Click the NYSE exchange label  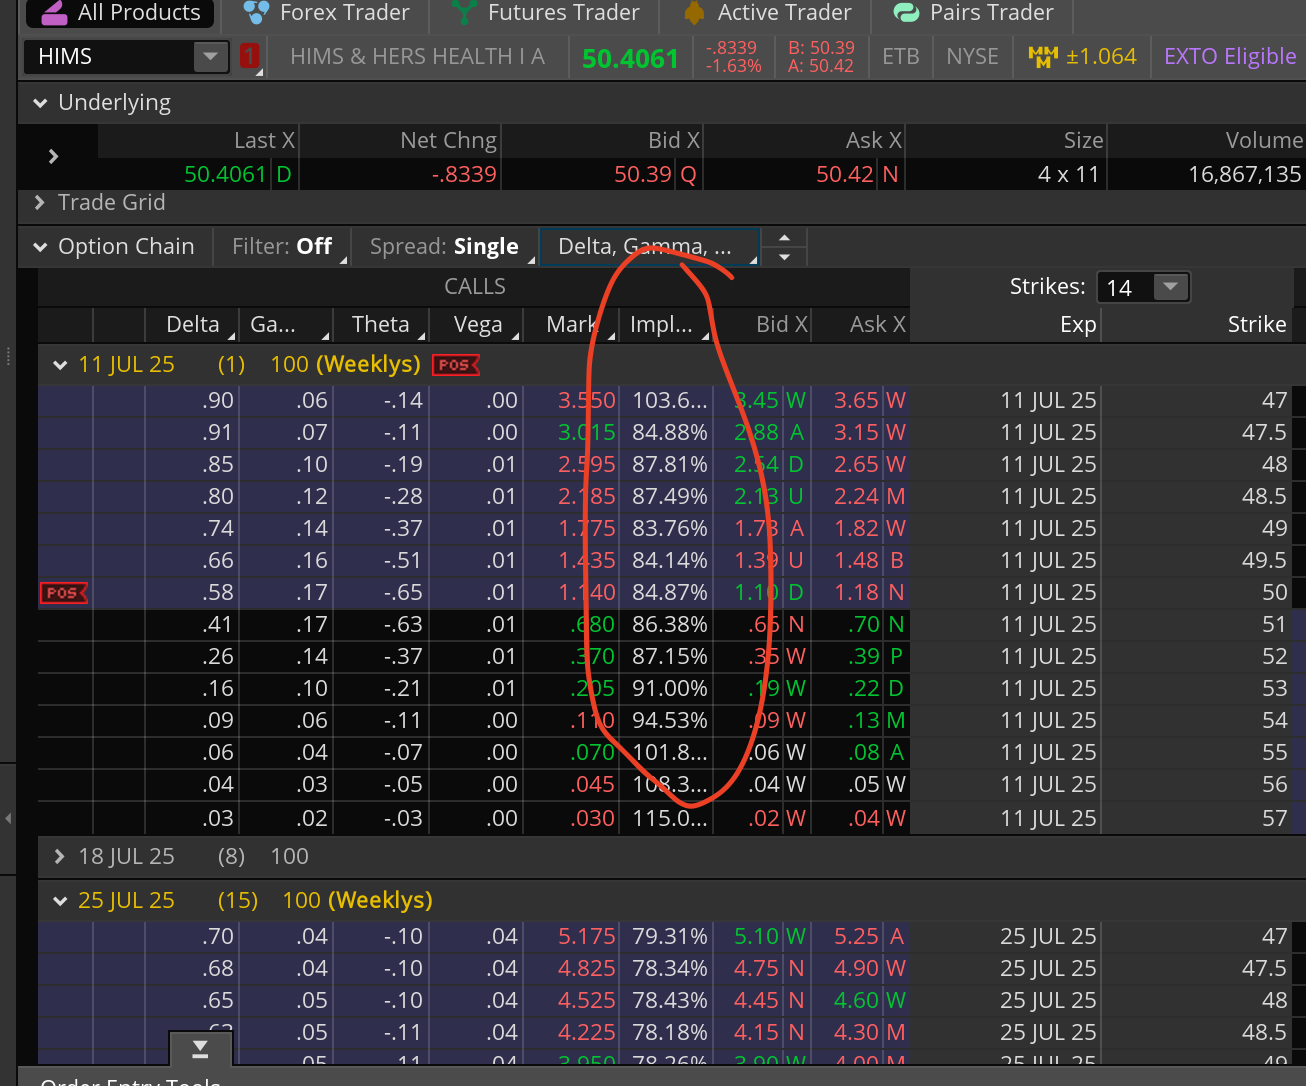click(972, 57)
